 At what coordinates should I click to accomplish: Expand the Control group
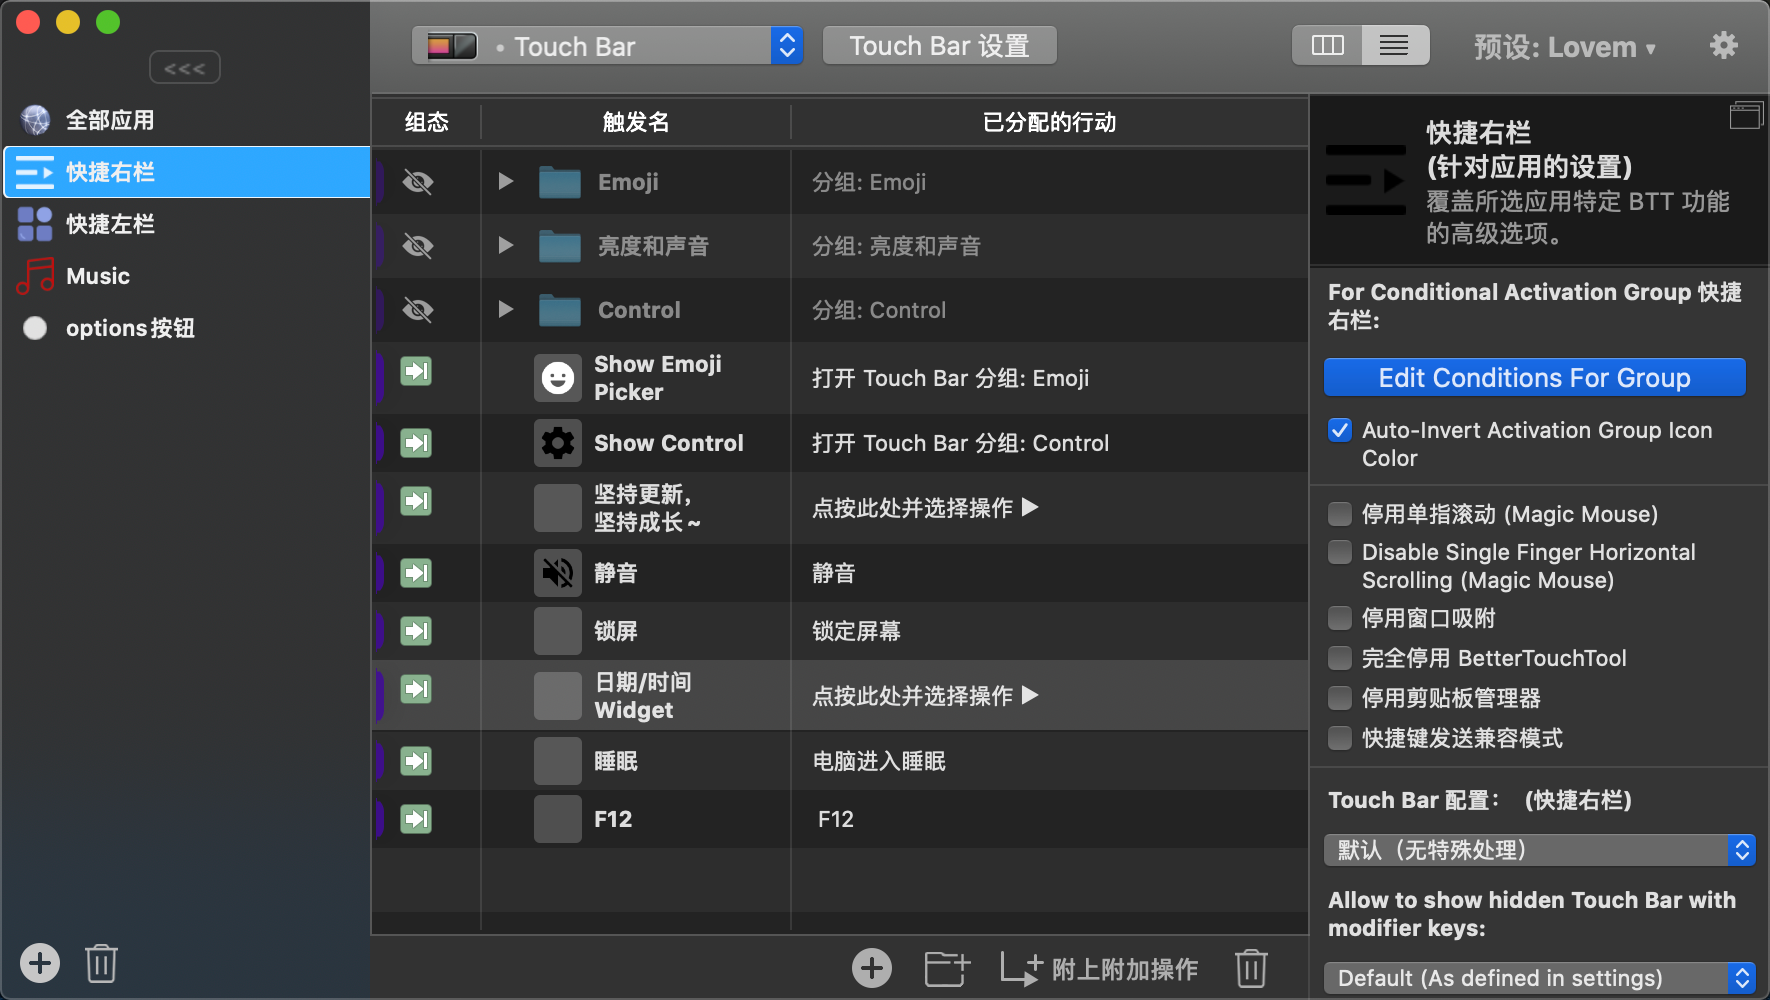click(x=506, y=309)
